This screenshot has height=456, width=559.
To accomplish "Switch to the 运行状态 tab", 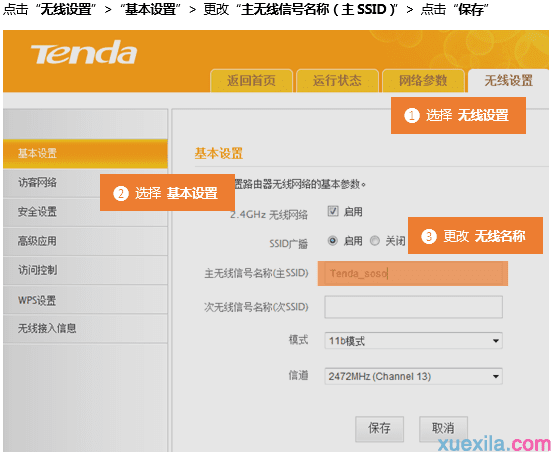I will tap(337, 81).
